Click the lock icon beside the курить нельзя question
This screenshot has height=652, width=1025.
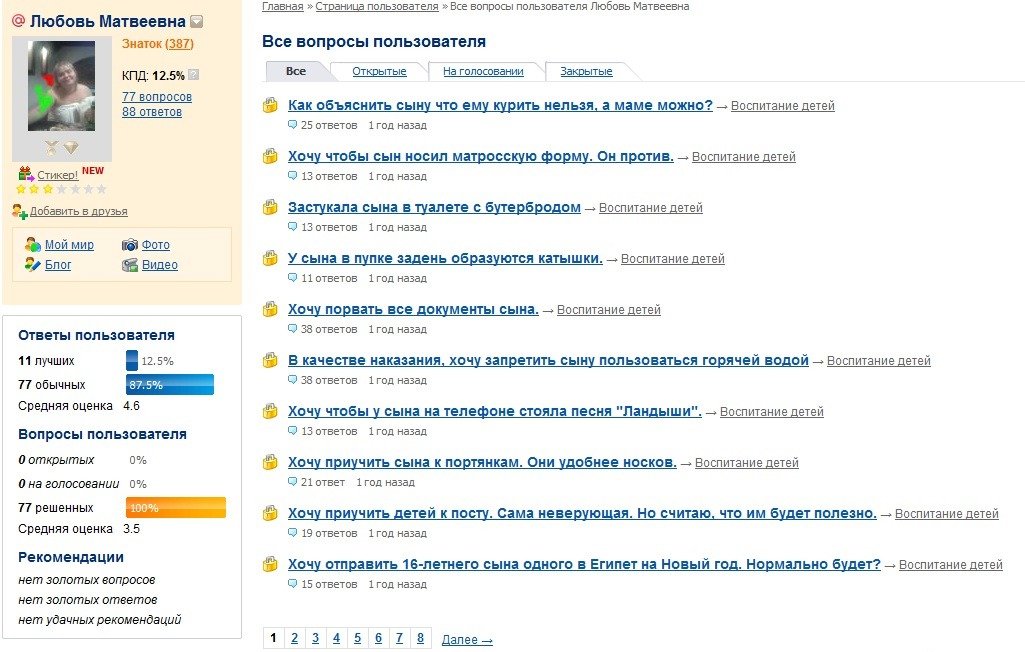[270, 105]
